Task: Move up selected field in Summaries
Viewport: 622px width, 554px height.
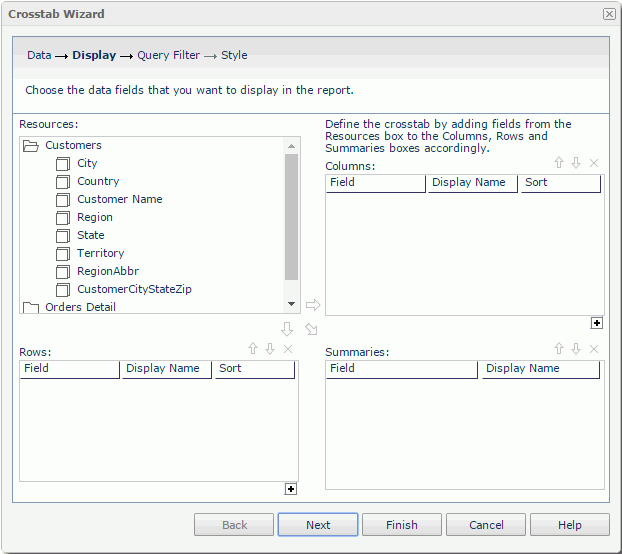Action: click(559, 349)
